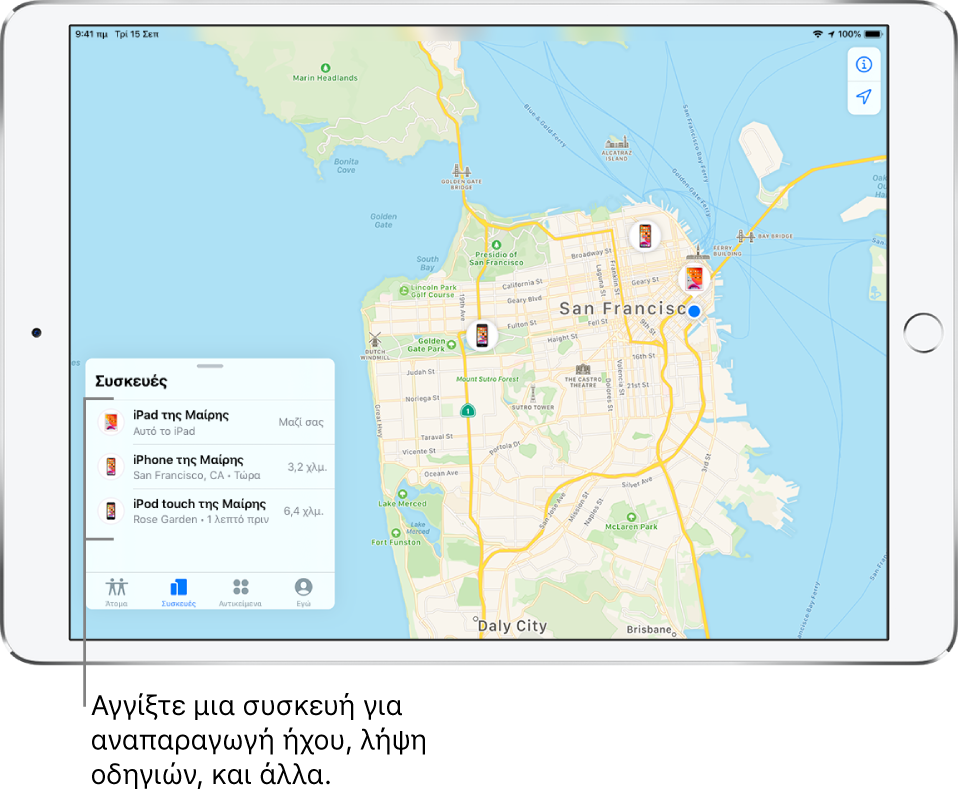958x798 pixels.
Task: Tap the iPod touch thumbnail in list
Action: [x=111, y=511]
